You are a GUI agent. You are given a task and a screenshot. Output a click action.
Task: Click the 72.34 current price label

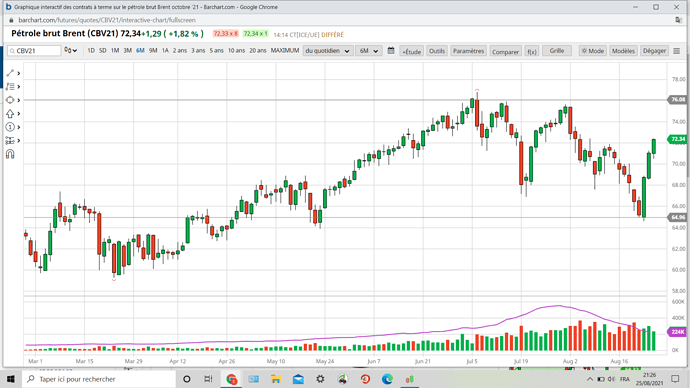click(677, 139)
